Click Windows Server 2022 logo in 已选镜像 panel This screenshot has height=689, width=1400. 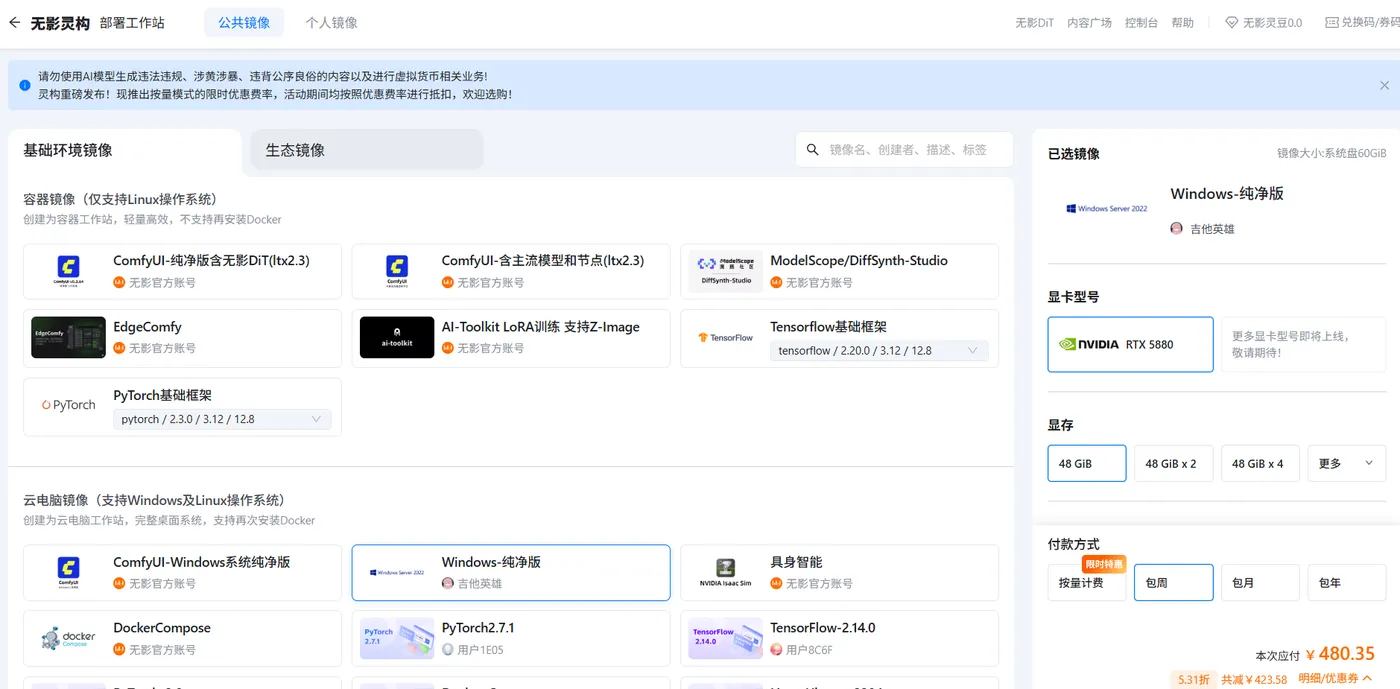tap(1107, 208)
